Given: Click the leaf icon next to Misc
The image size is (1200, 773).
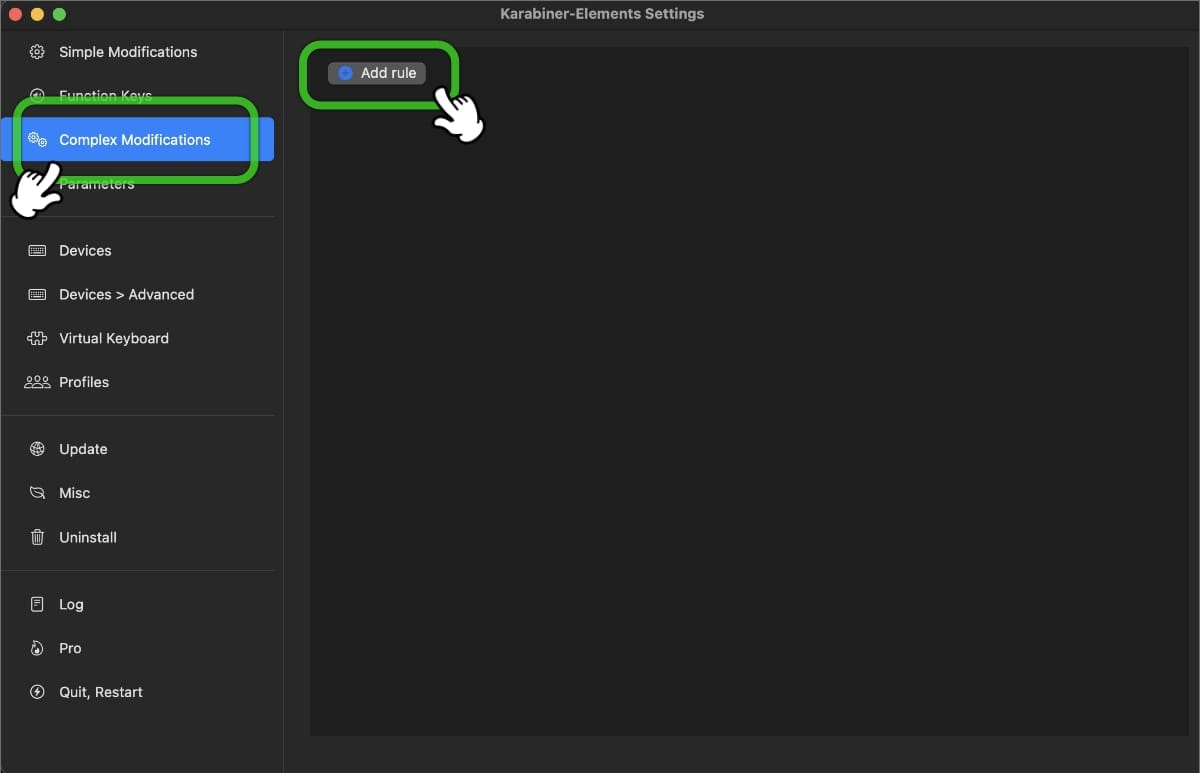Looking at the screenshot, I should click(x=37, y=493).
